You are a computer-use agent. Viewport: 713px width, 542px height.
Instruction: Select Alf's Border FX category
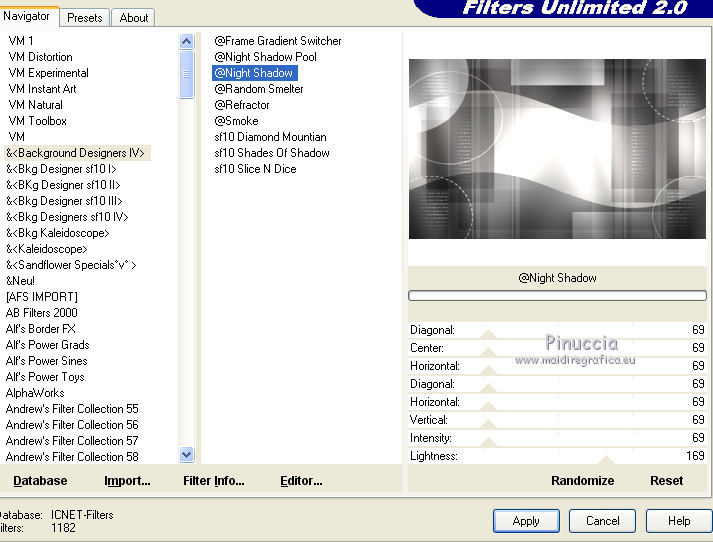[x=40, y=328]
